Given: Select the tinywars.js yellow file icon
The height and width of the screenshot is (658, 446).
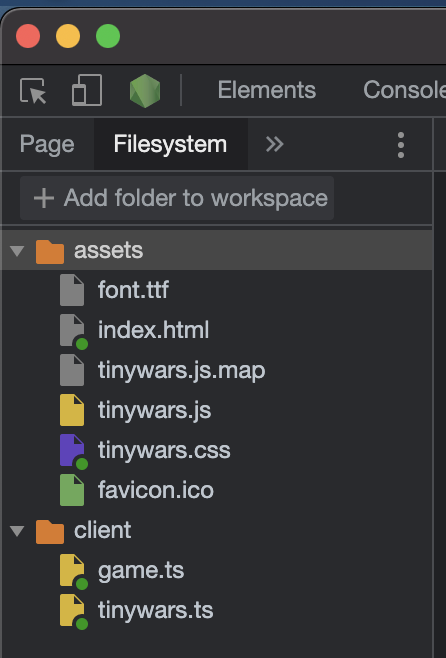Looking at the screenshot, I should [72, 410].
